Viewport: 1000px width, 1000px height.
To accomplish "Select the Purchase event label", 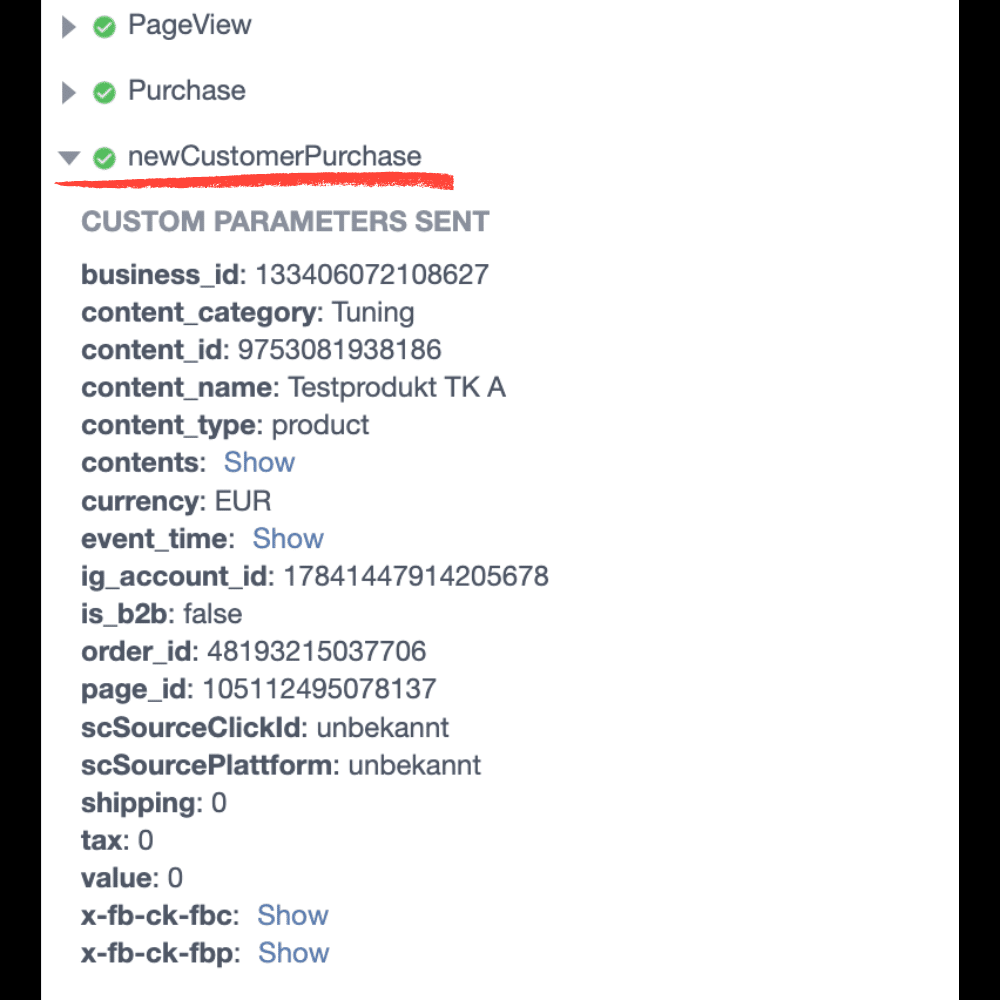I will (187, 91).
